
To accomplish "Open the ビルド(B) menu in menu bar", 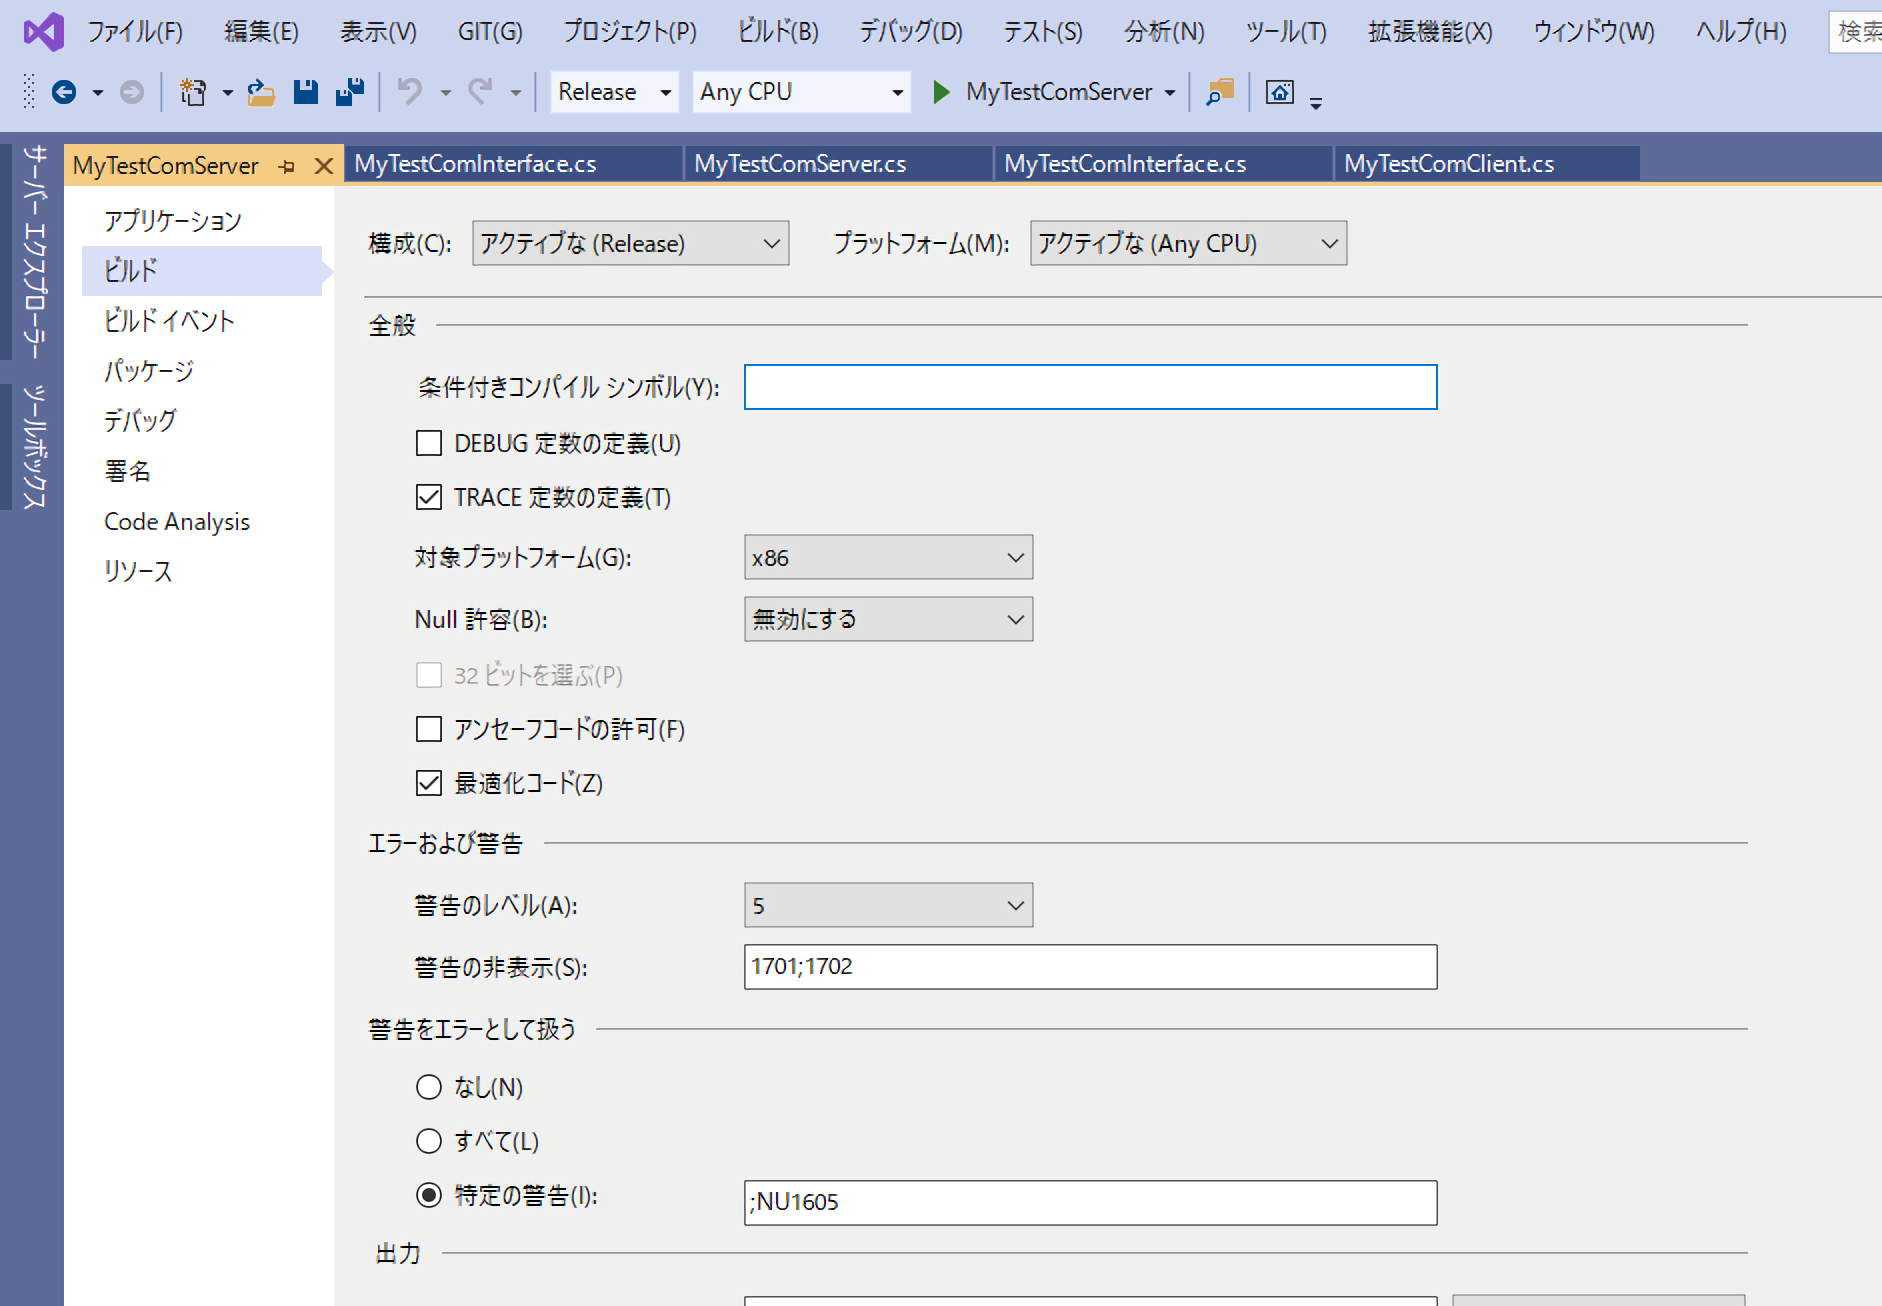I will [x=777, y=32].
